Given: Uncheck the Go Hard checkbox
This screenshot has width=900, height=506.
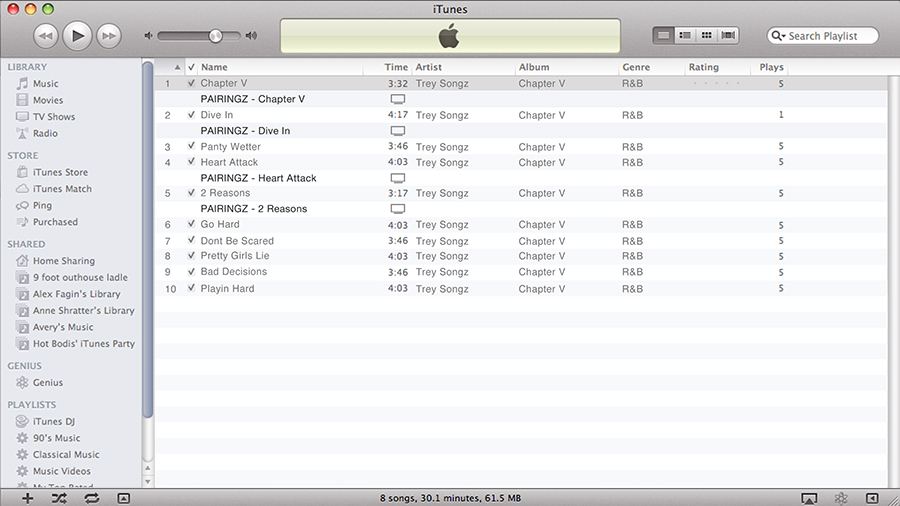Looking at the screenshot, I should (191, 224).
